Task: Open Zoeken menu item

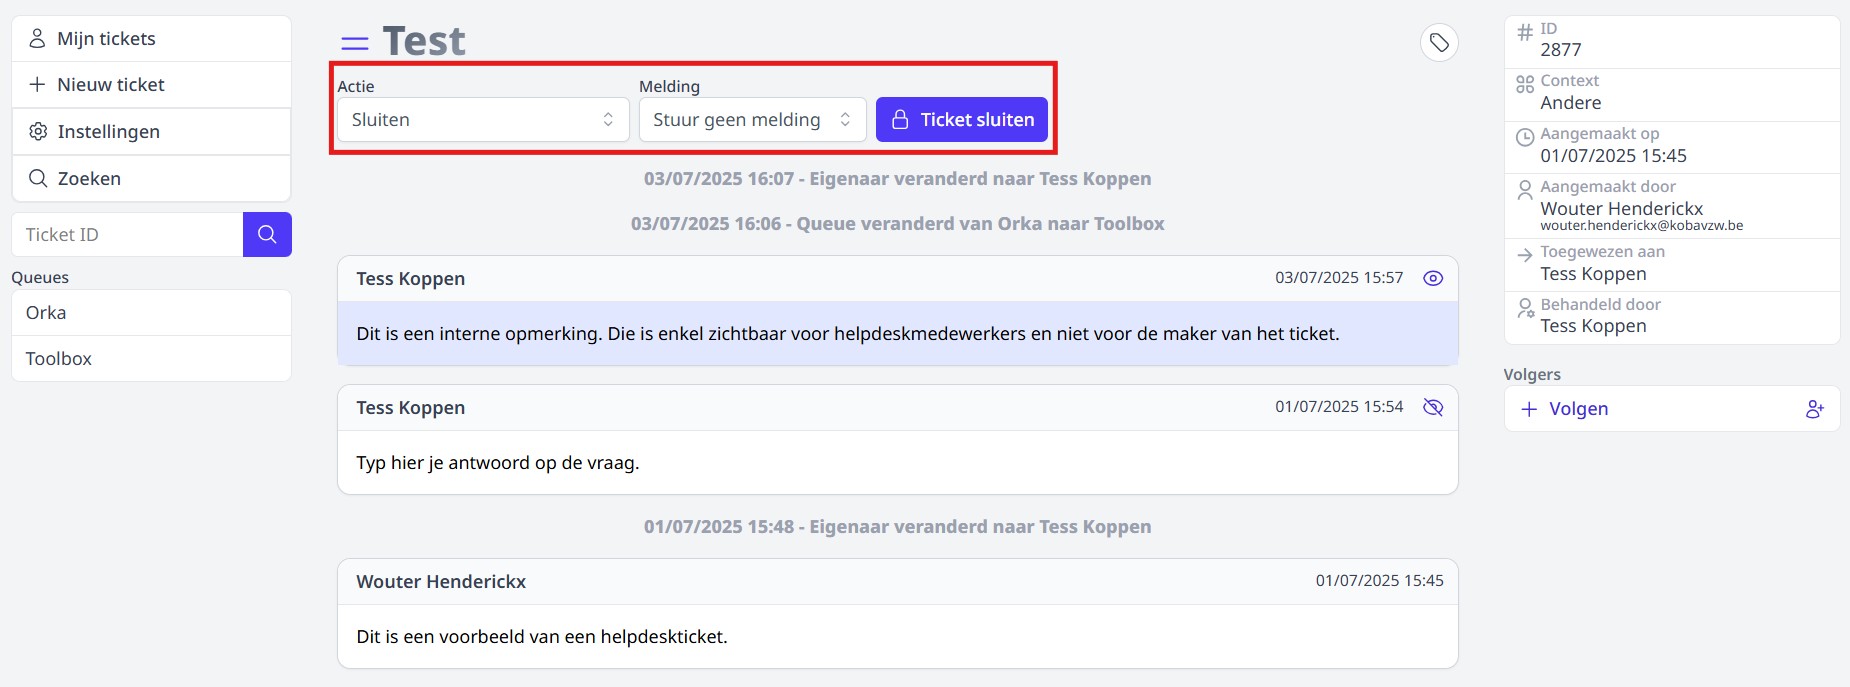Action: coord(151,178)
